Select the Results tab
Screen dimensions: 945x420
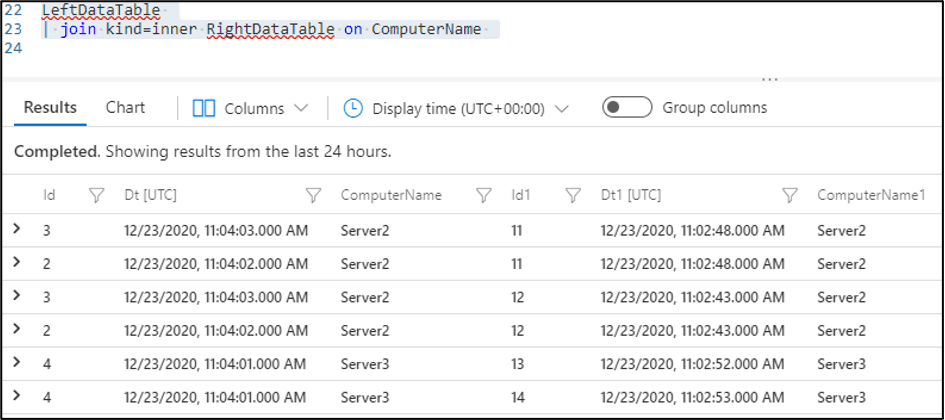point(50,108)
